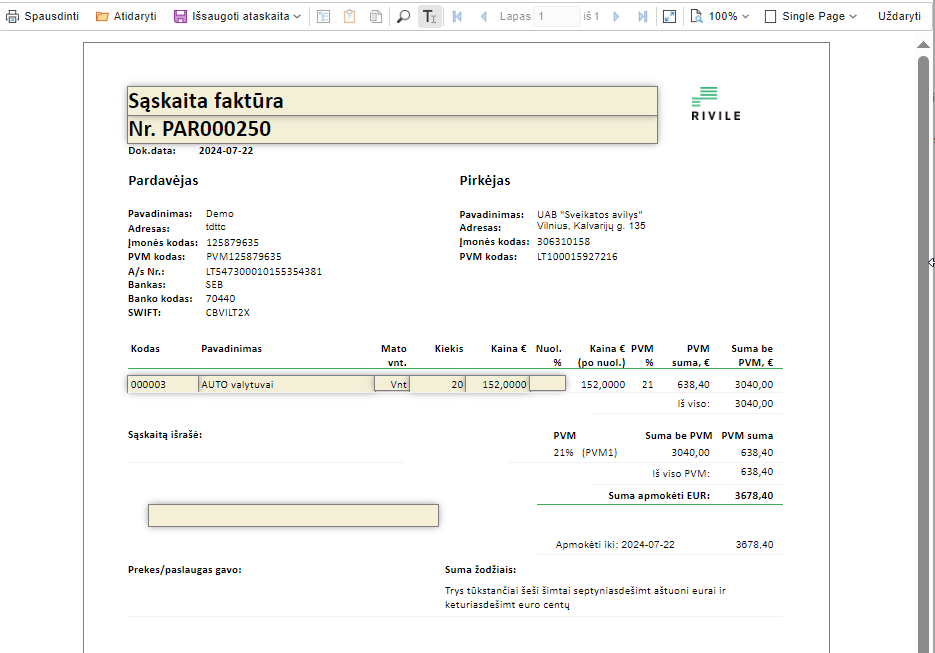The width and height of the screenshot is (935, 653).
Task: Click the empty discount percent cell
Action: [547, 383]
